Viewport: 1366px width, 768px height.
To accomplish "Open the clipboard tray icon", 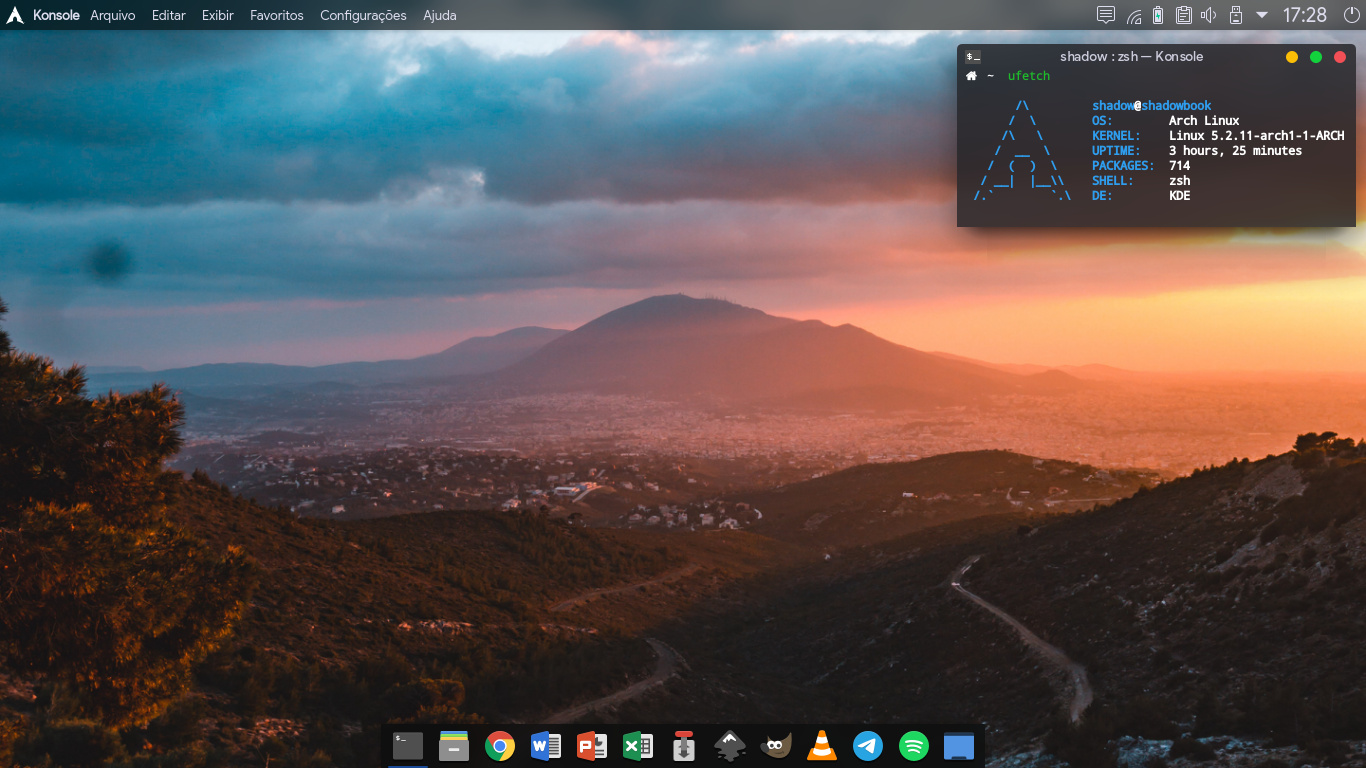I will (1183, 15).
